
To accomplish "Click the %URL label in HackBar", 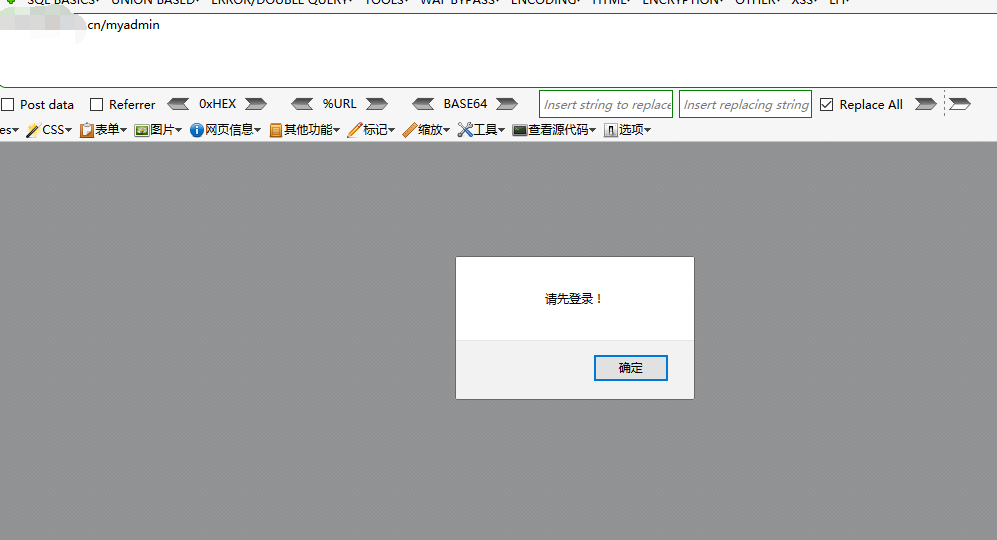I will point(340,104).
